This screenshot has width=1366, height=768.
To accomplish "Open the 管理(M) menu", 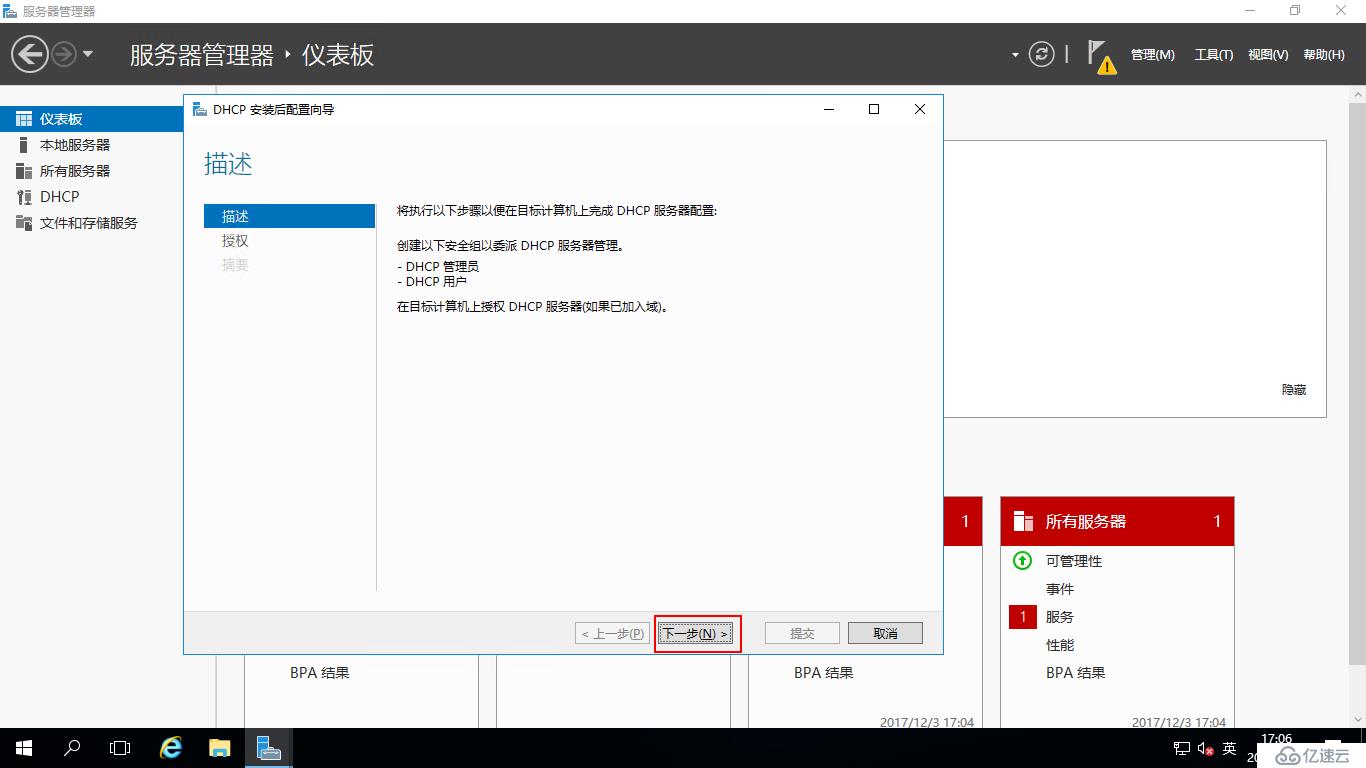I will 1153,55.
